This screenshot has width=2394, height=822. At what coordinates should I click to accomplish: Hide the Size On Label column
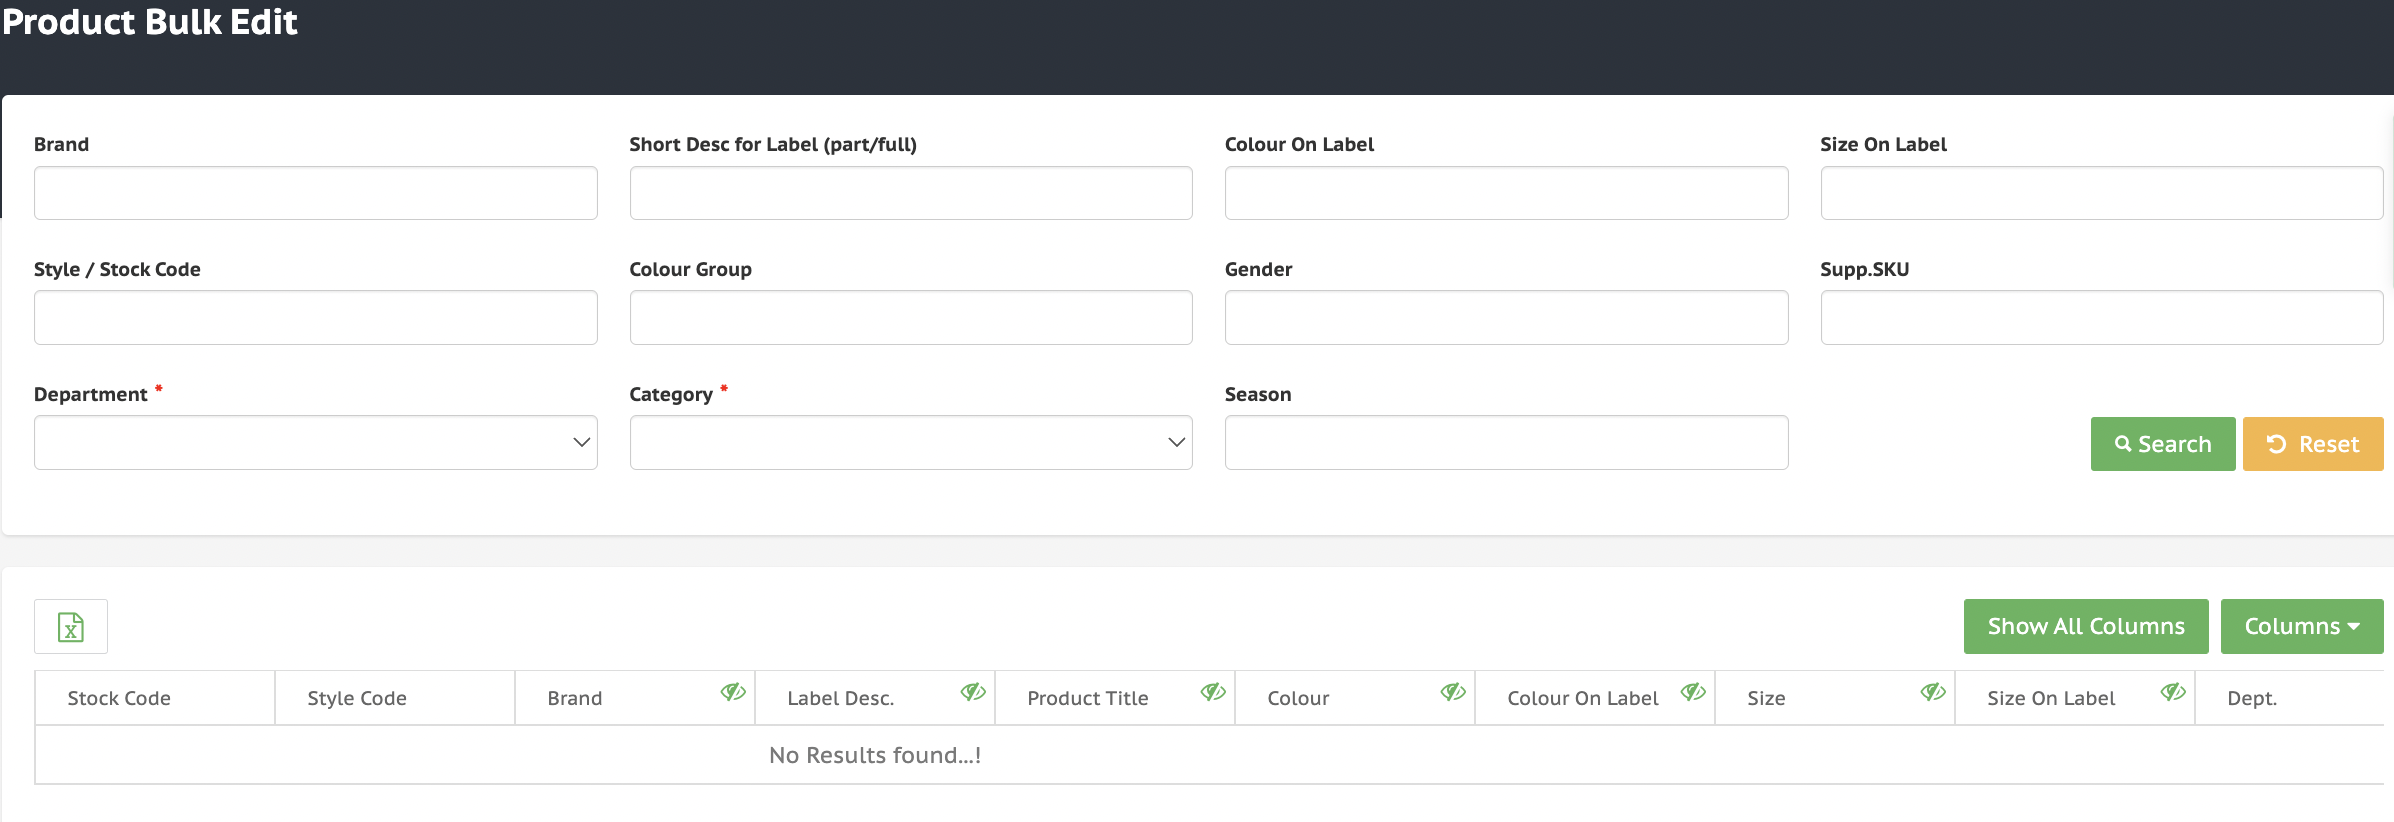tap(2173, 692)
